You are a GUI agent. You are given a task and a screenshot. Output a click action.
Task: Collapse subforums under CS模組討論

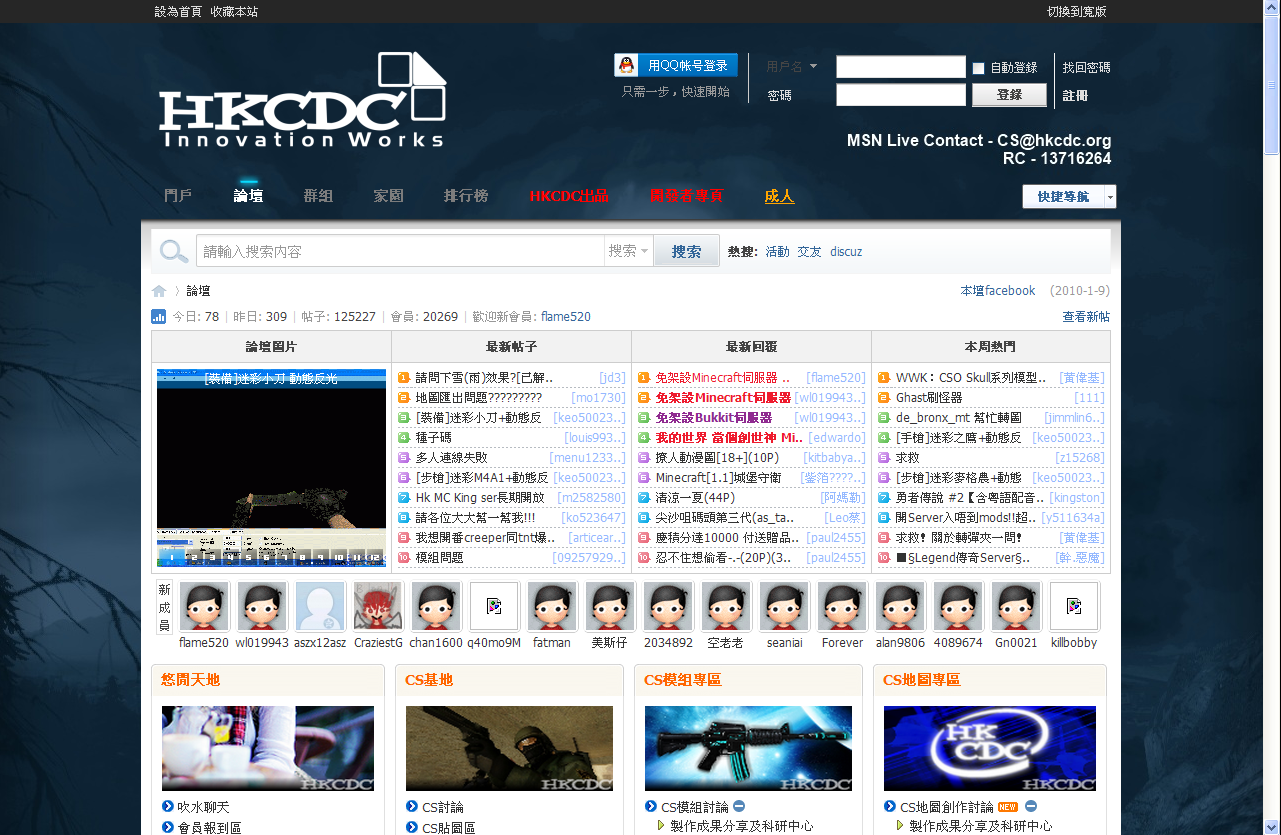738,806
